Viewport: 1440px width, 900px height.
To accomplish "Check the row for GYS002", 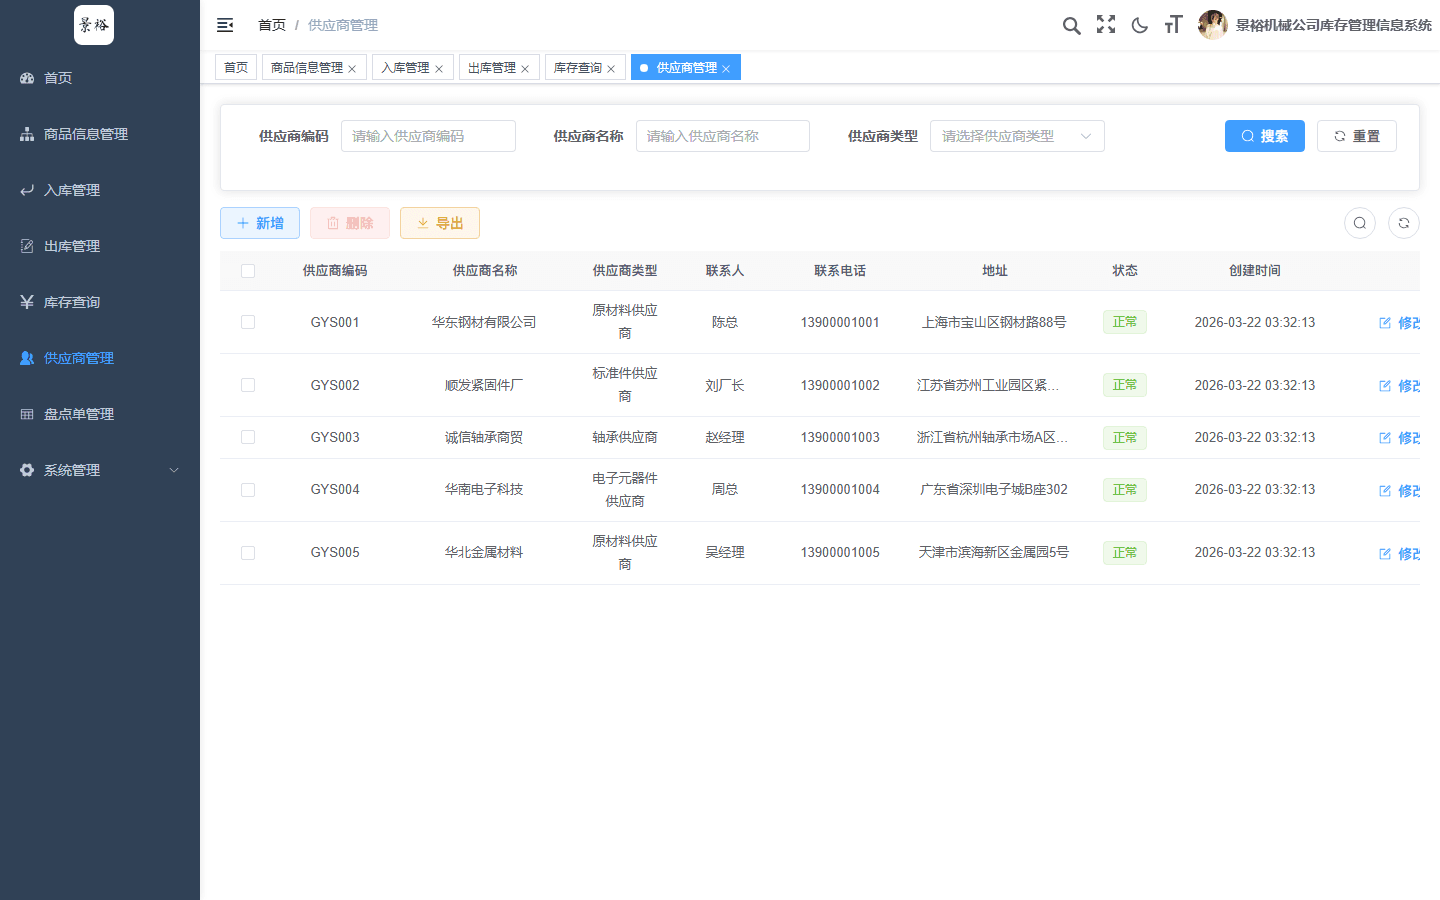I will pos(248,385).
